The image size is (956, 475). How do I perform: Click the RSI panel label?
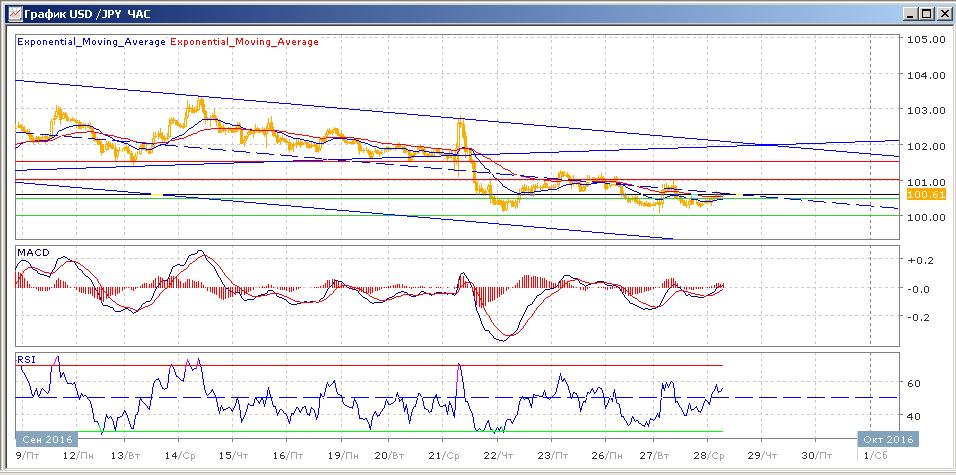[26, 359]
